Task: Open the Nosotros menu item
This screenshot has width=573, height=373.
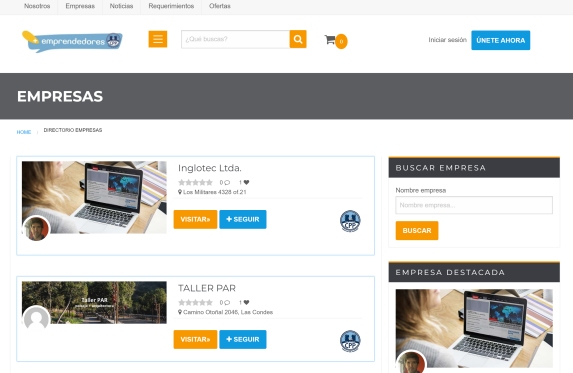Action: 37,6
